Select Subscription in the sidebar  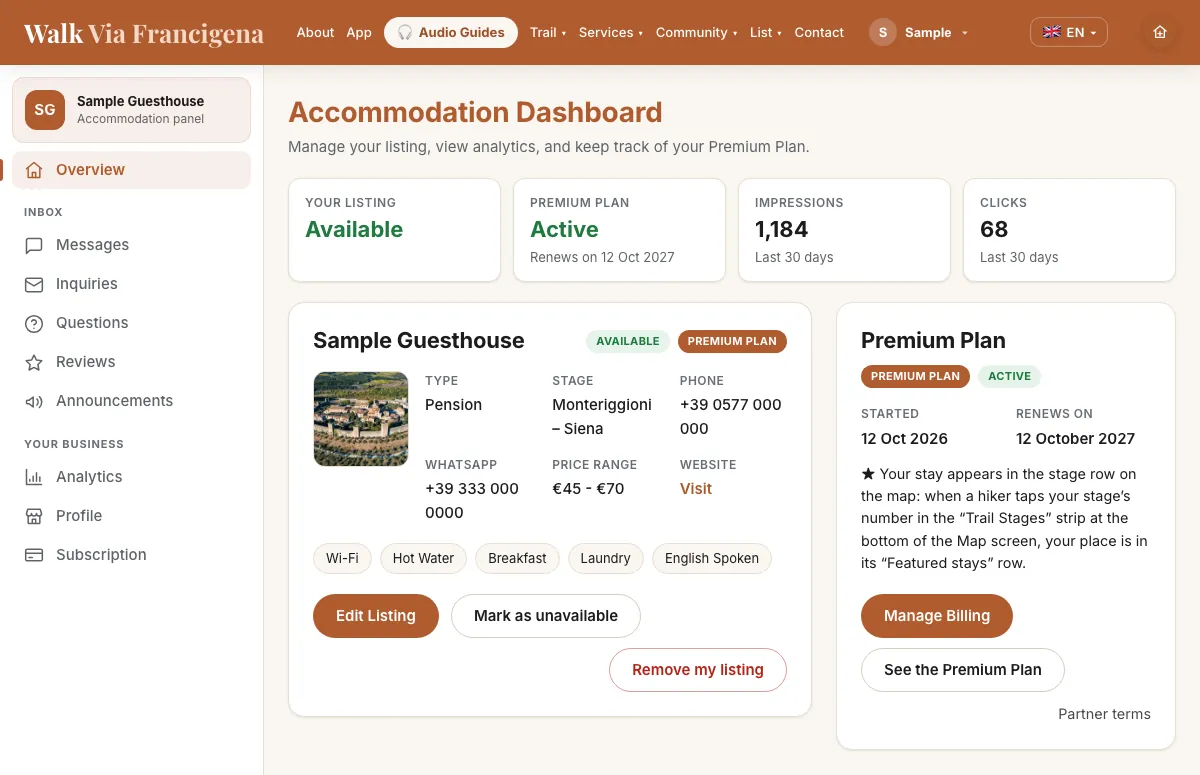pyautogui.click(x=131, y=555)
